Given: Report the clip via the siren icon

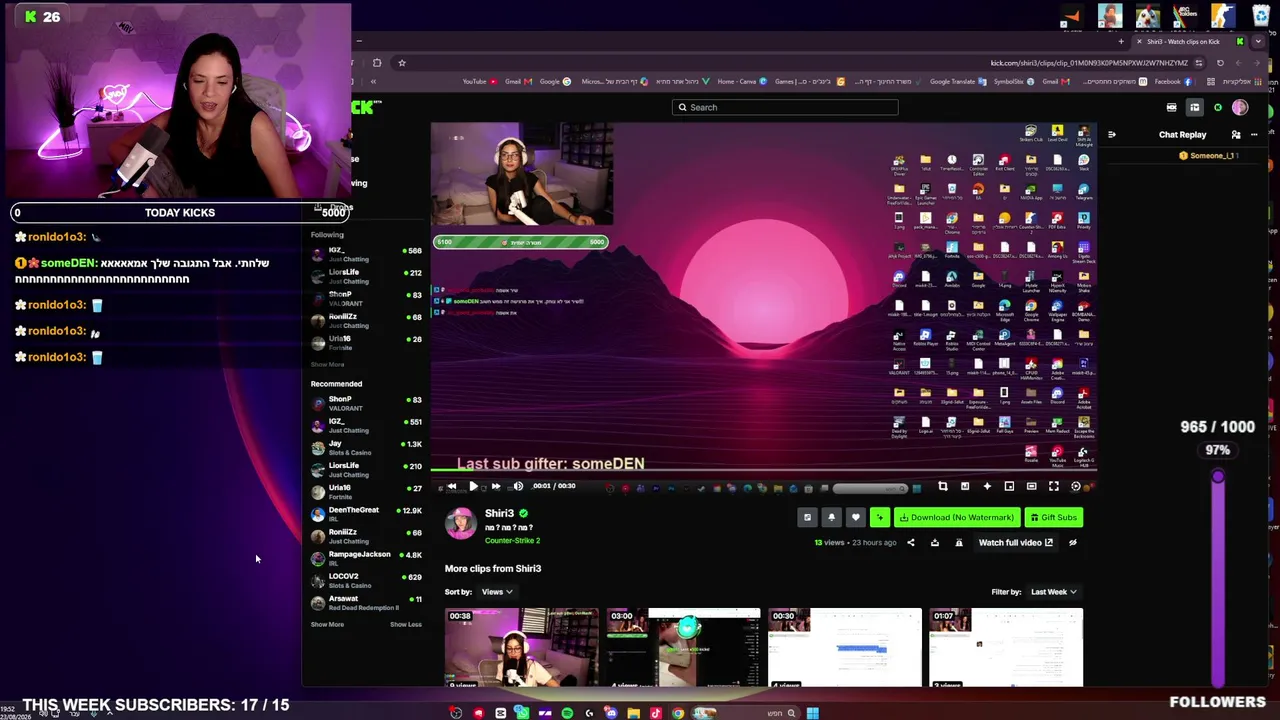Looking at the screenshot, I should (959, 543).
